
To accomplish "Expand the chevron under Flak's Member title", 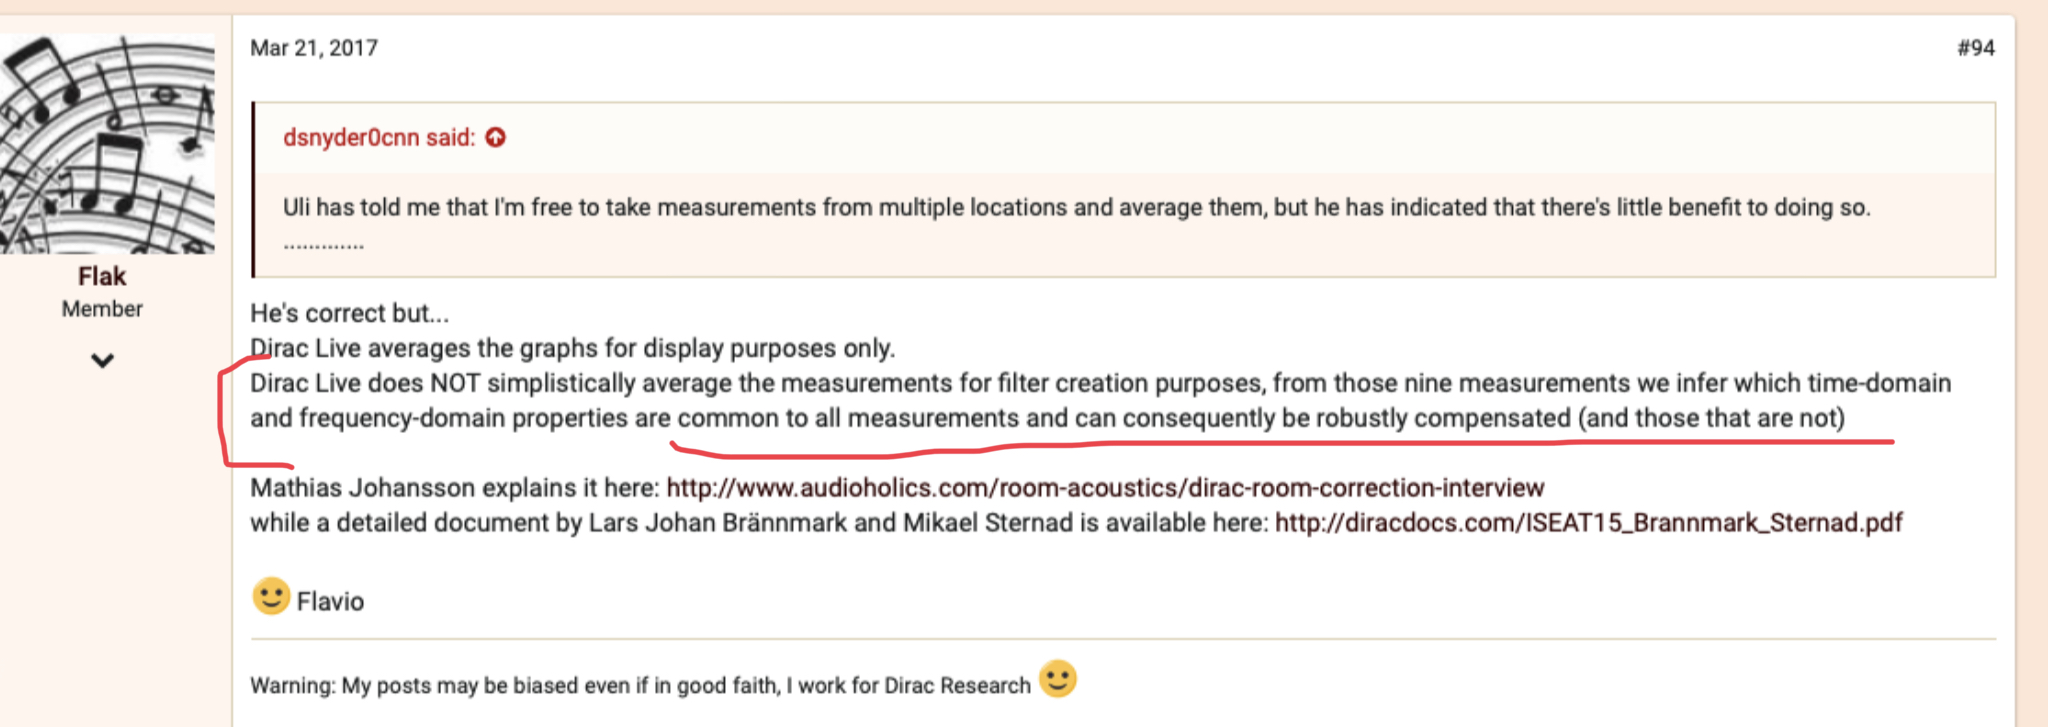I will coord(102,360).
